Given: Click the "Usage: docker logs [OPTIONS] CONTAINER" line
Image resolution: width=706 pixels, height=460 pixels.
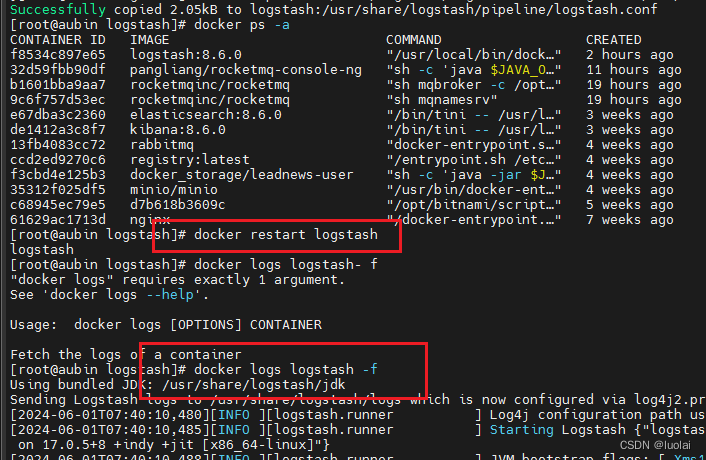Looking at the screenshot, I should point(166,325).
